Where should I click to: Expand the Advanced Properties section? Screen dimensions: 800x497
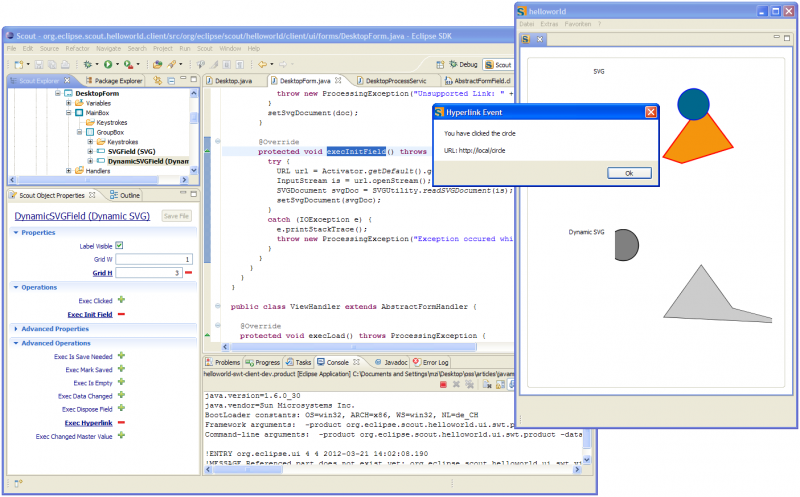click(16, 329)
